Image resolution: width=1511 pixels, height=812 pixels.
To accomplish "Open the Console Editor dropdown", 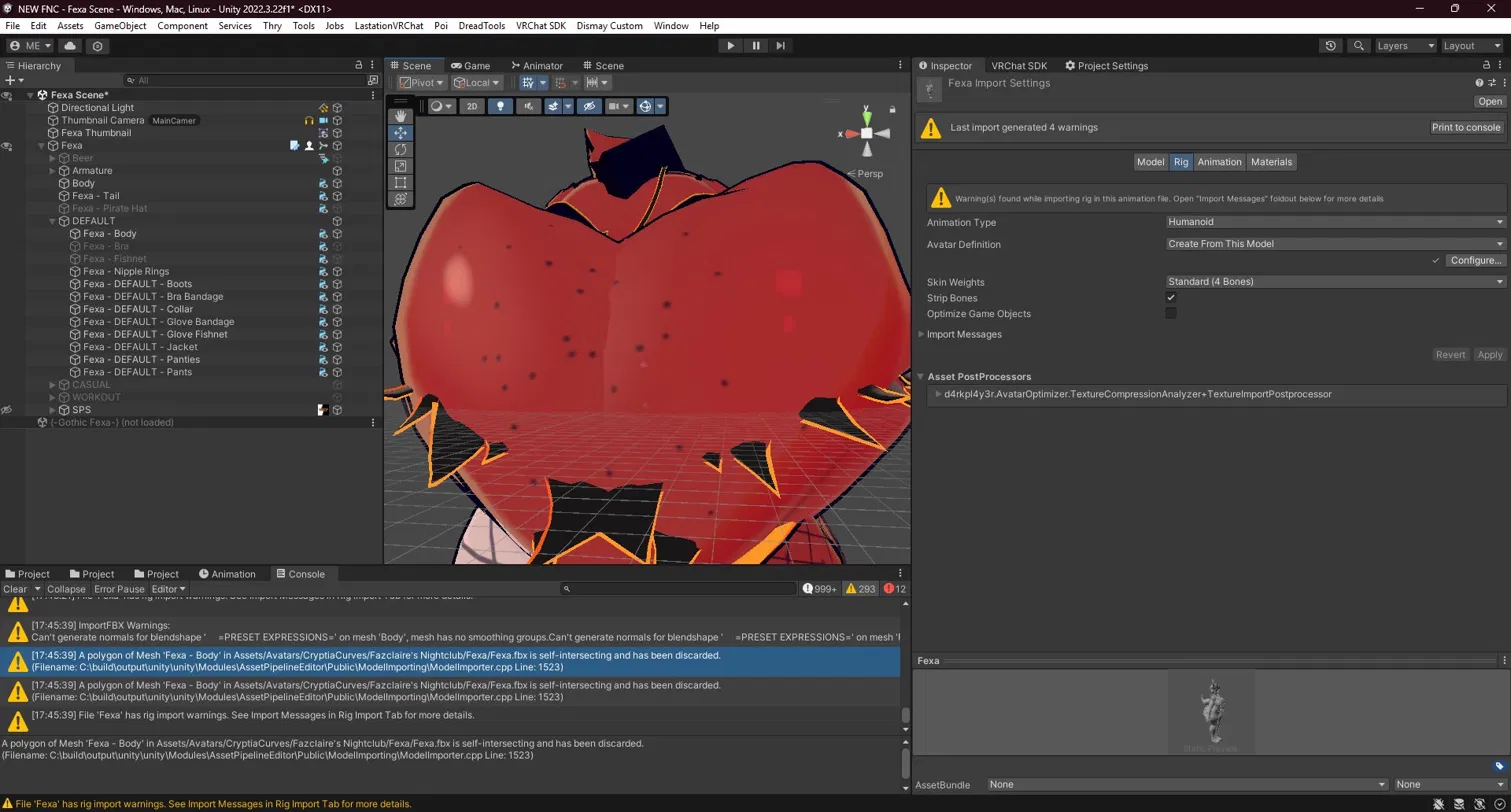I will tap(169, 589).
